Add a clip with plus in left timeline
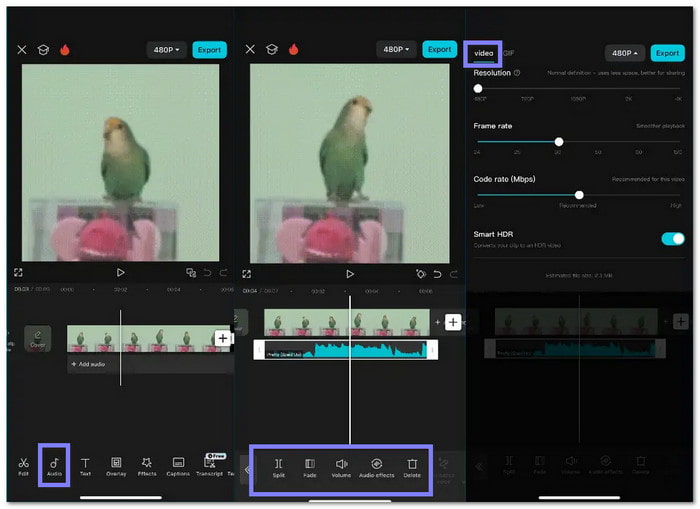700x509 pixels. (222, 338)
